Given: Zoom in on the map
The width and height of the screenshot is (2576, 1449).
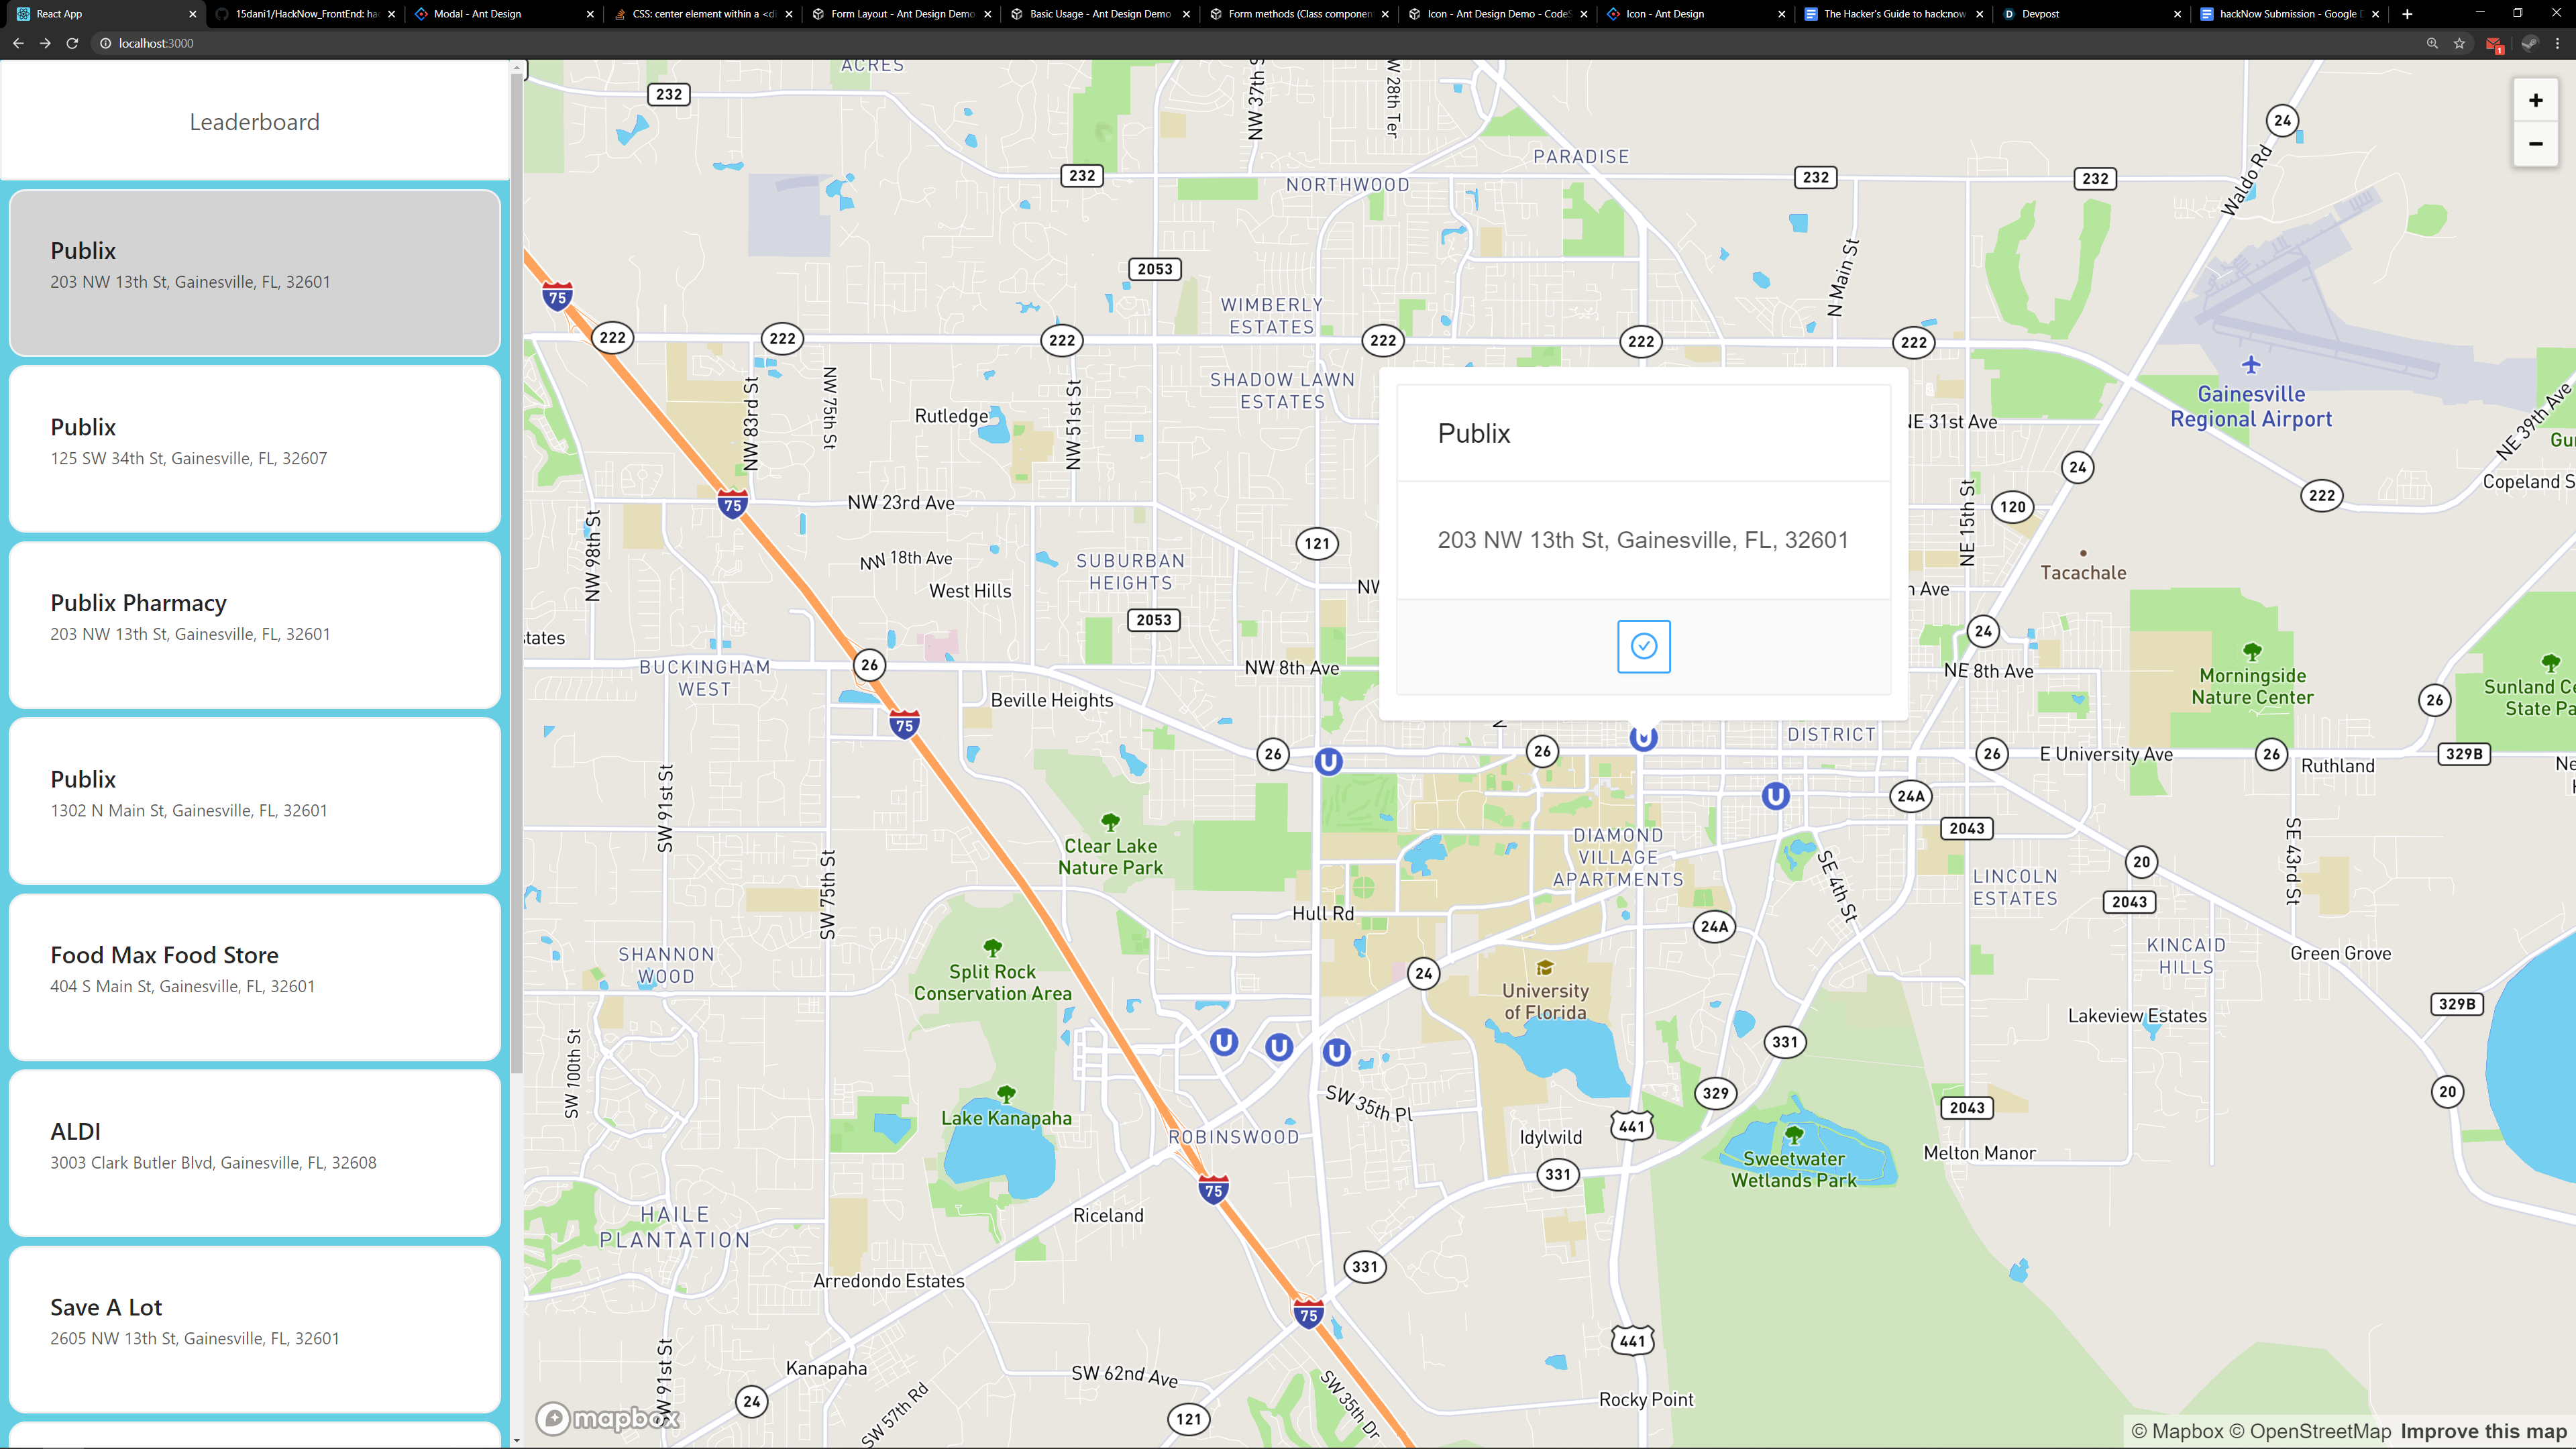Looking at the screenshot, I should (x=2535, y=100).
